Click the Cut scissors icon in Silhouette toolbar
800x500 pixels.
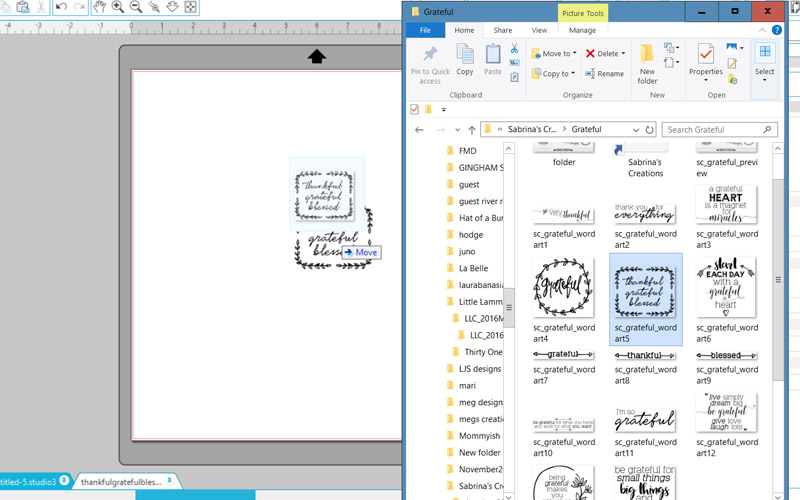tap(41, 7)
